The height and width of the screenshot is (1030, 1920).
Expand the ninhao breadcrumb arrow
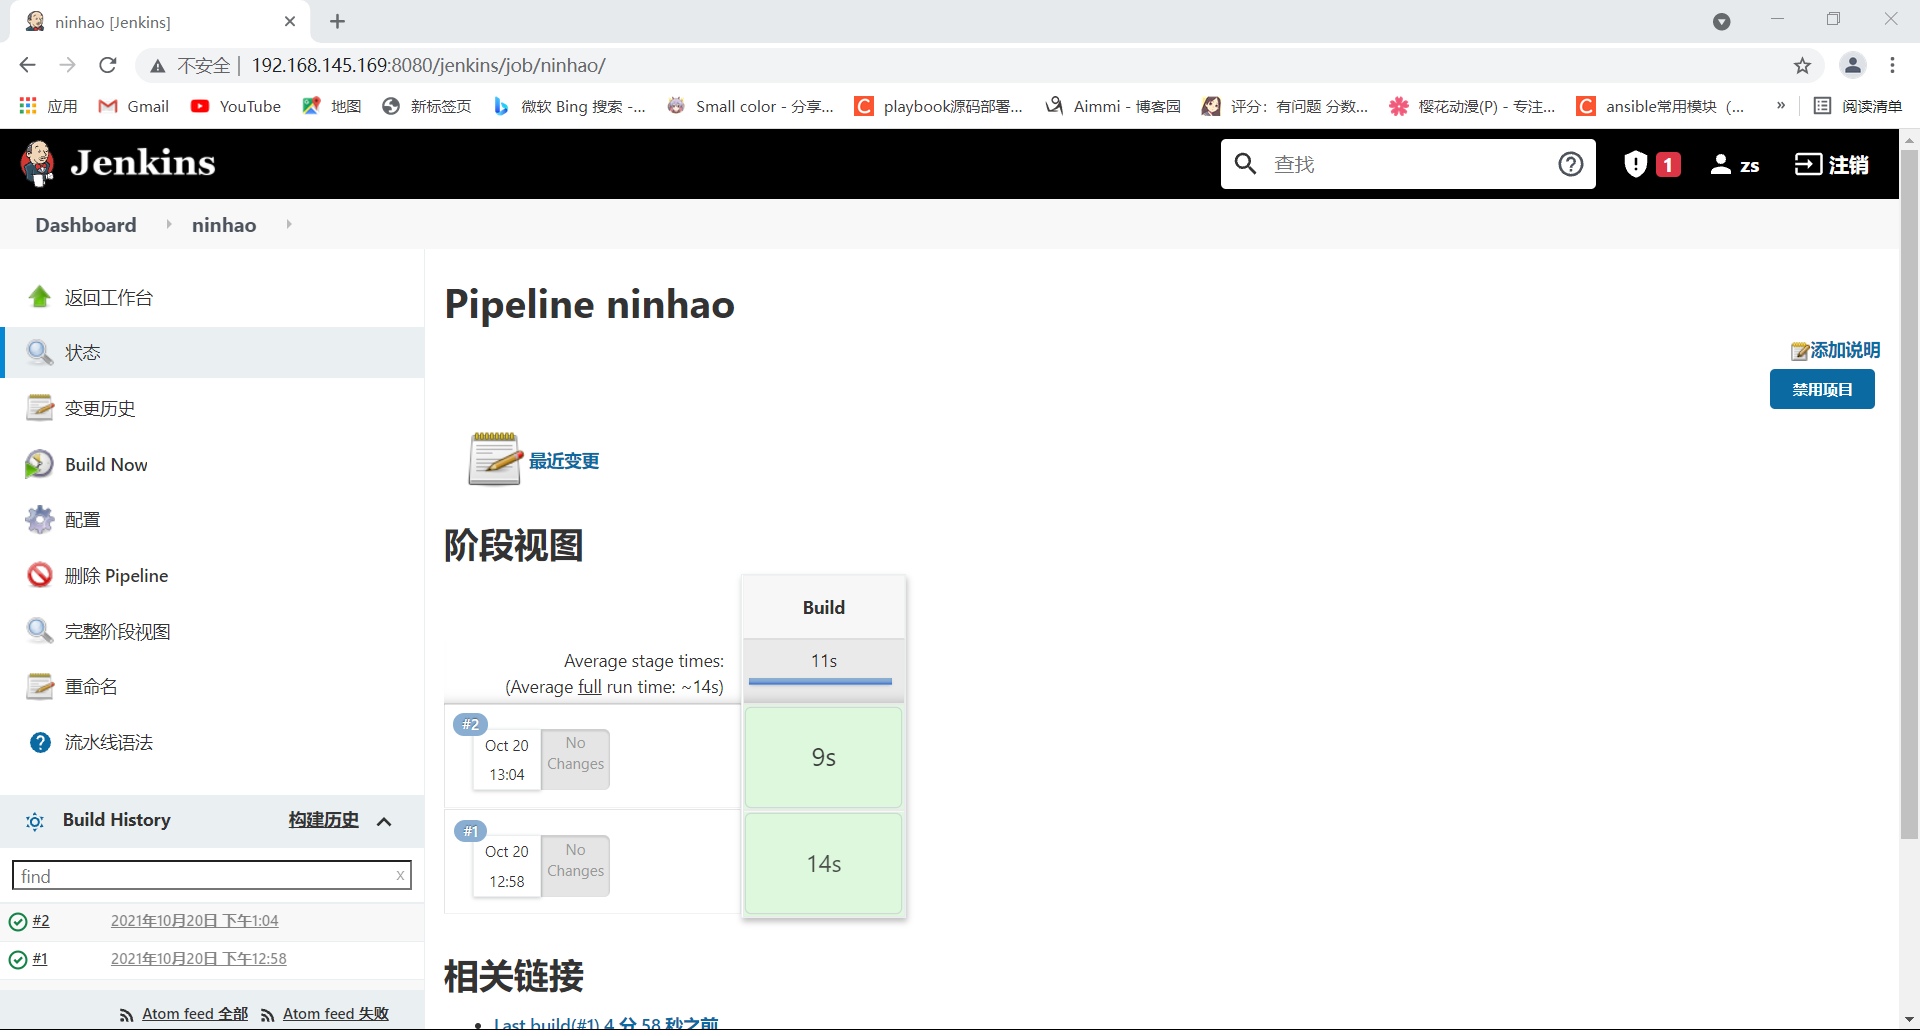288,224
